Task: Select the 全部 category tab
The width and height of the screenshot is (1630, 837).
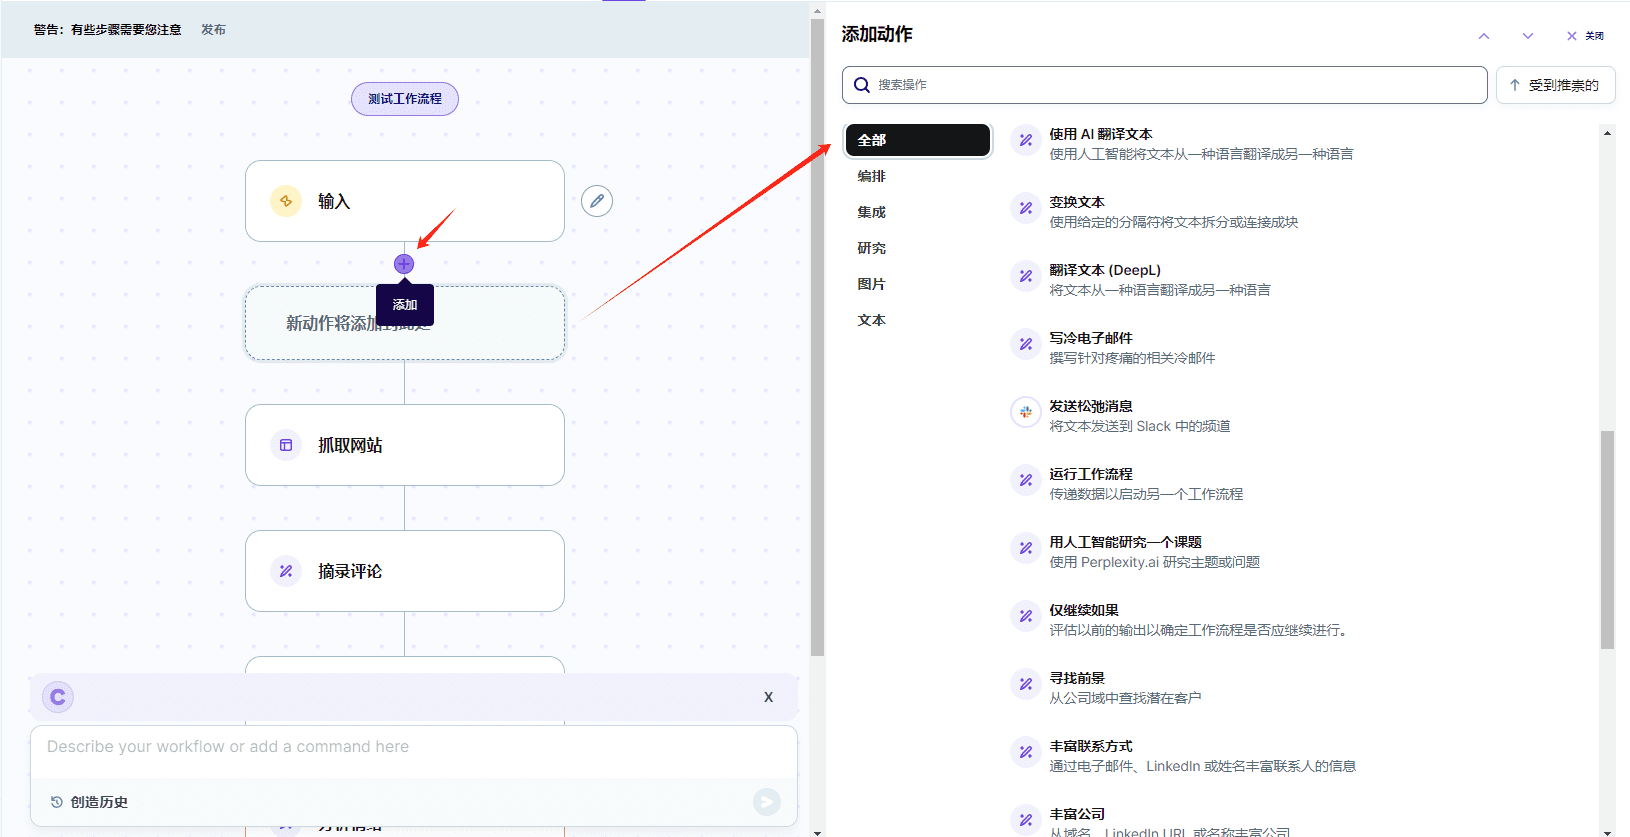Action: (918, 140)
